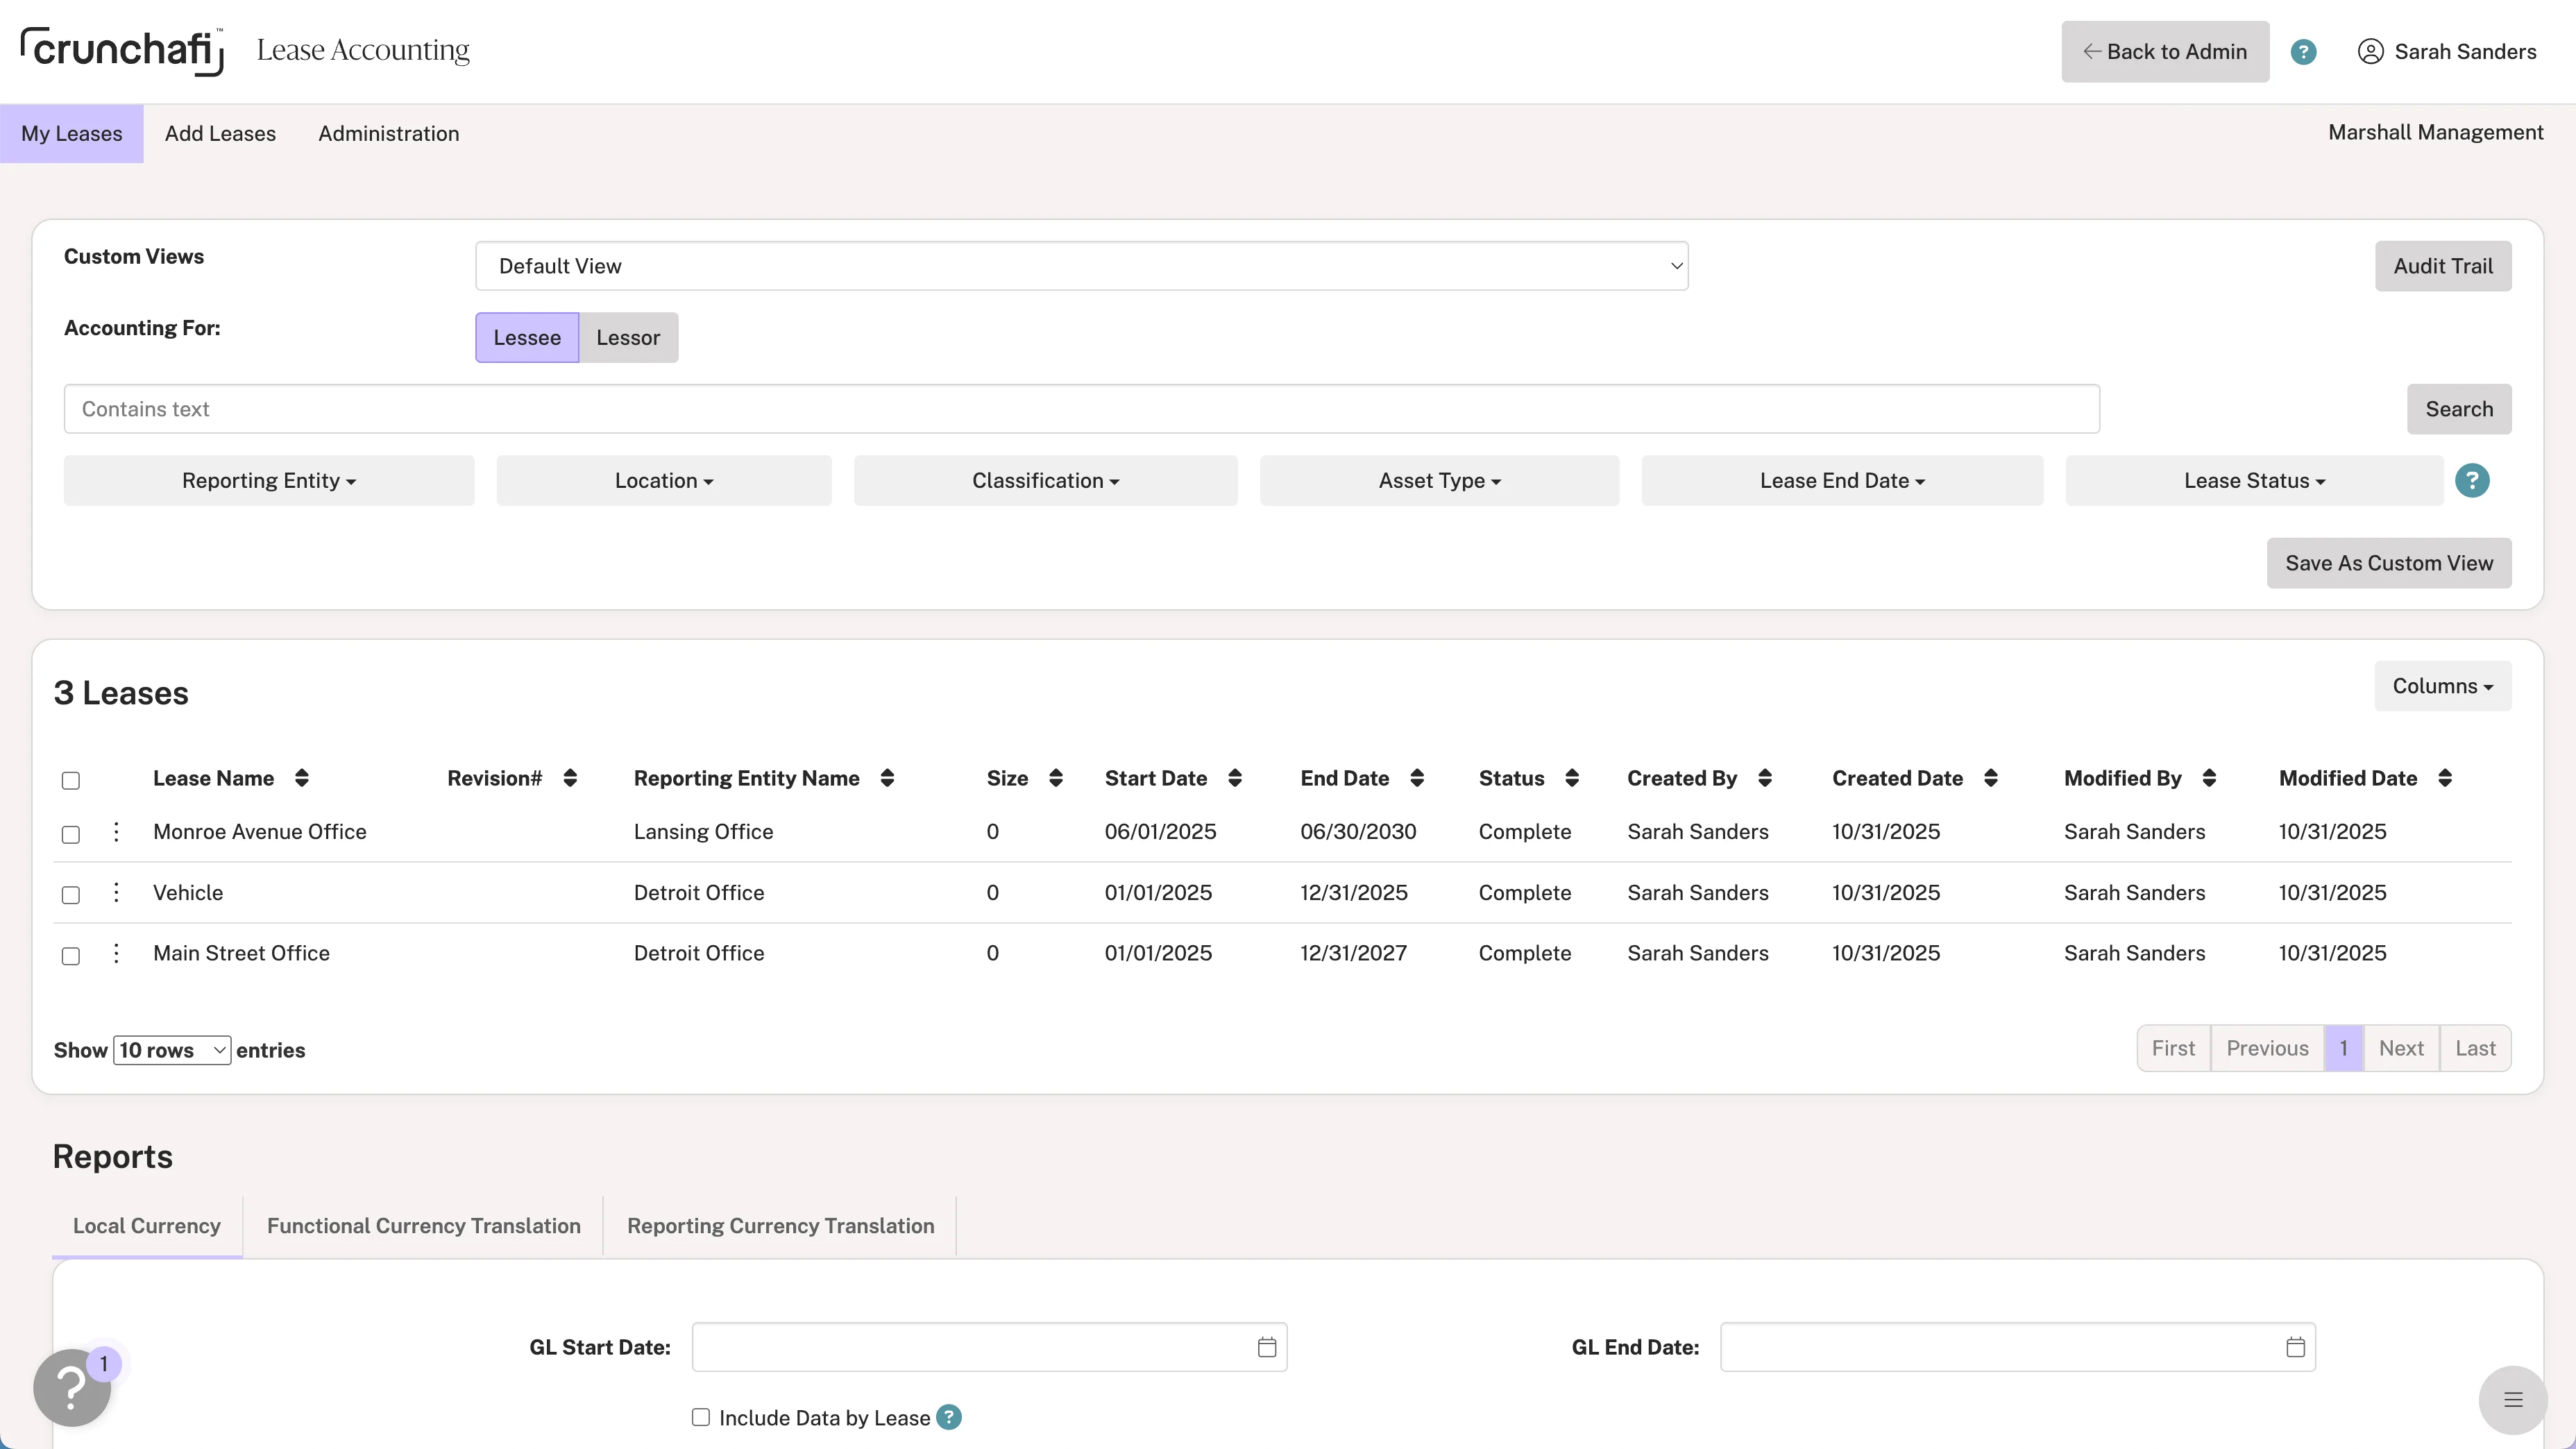Check the Main Street Office row checkbox
2576x1449 pixels.
point(71,955)
